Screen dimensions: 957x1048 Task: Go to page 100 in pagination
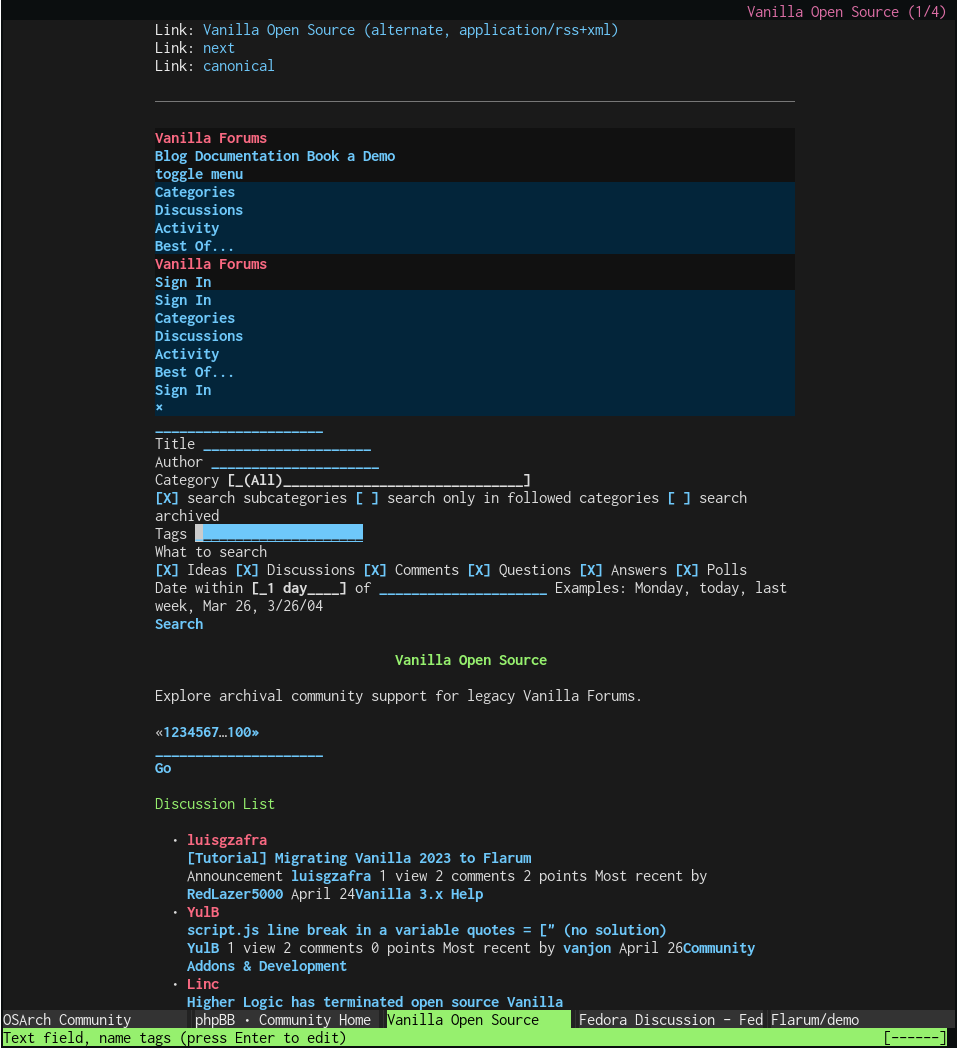[239, 733]
